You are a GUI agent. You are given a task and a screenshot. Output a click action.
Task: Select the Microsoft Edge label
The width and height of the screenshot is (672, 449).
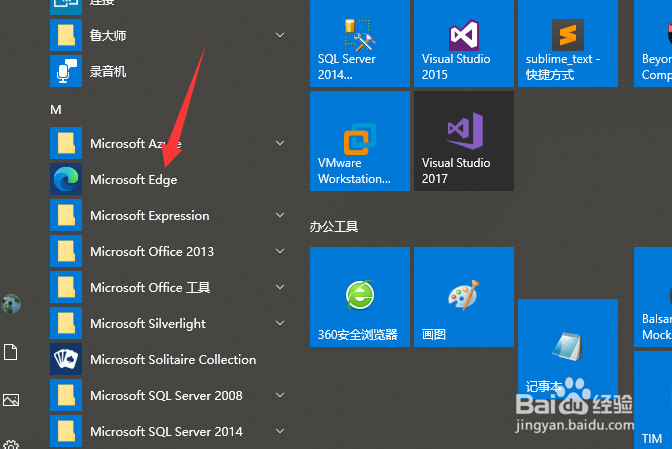134,180
